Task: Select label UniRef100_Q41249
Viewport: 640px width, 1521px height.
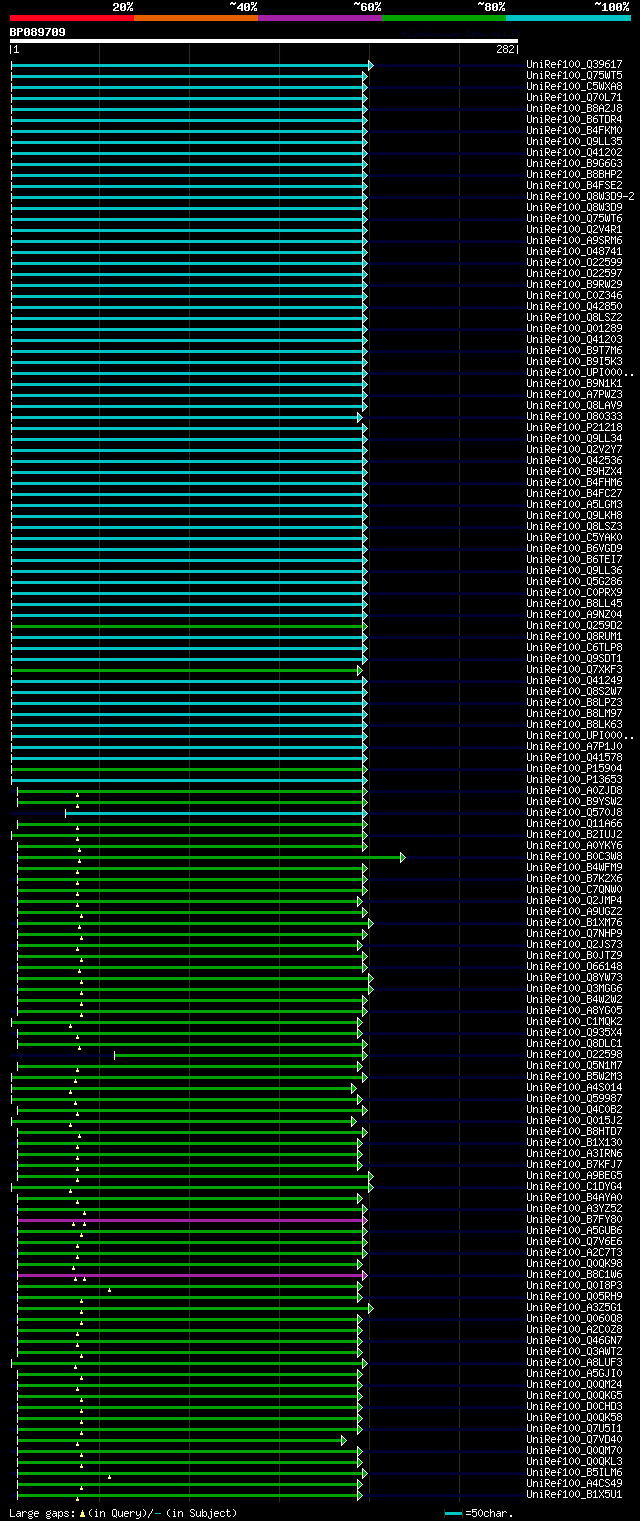Action: click(x=574, y=681)
